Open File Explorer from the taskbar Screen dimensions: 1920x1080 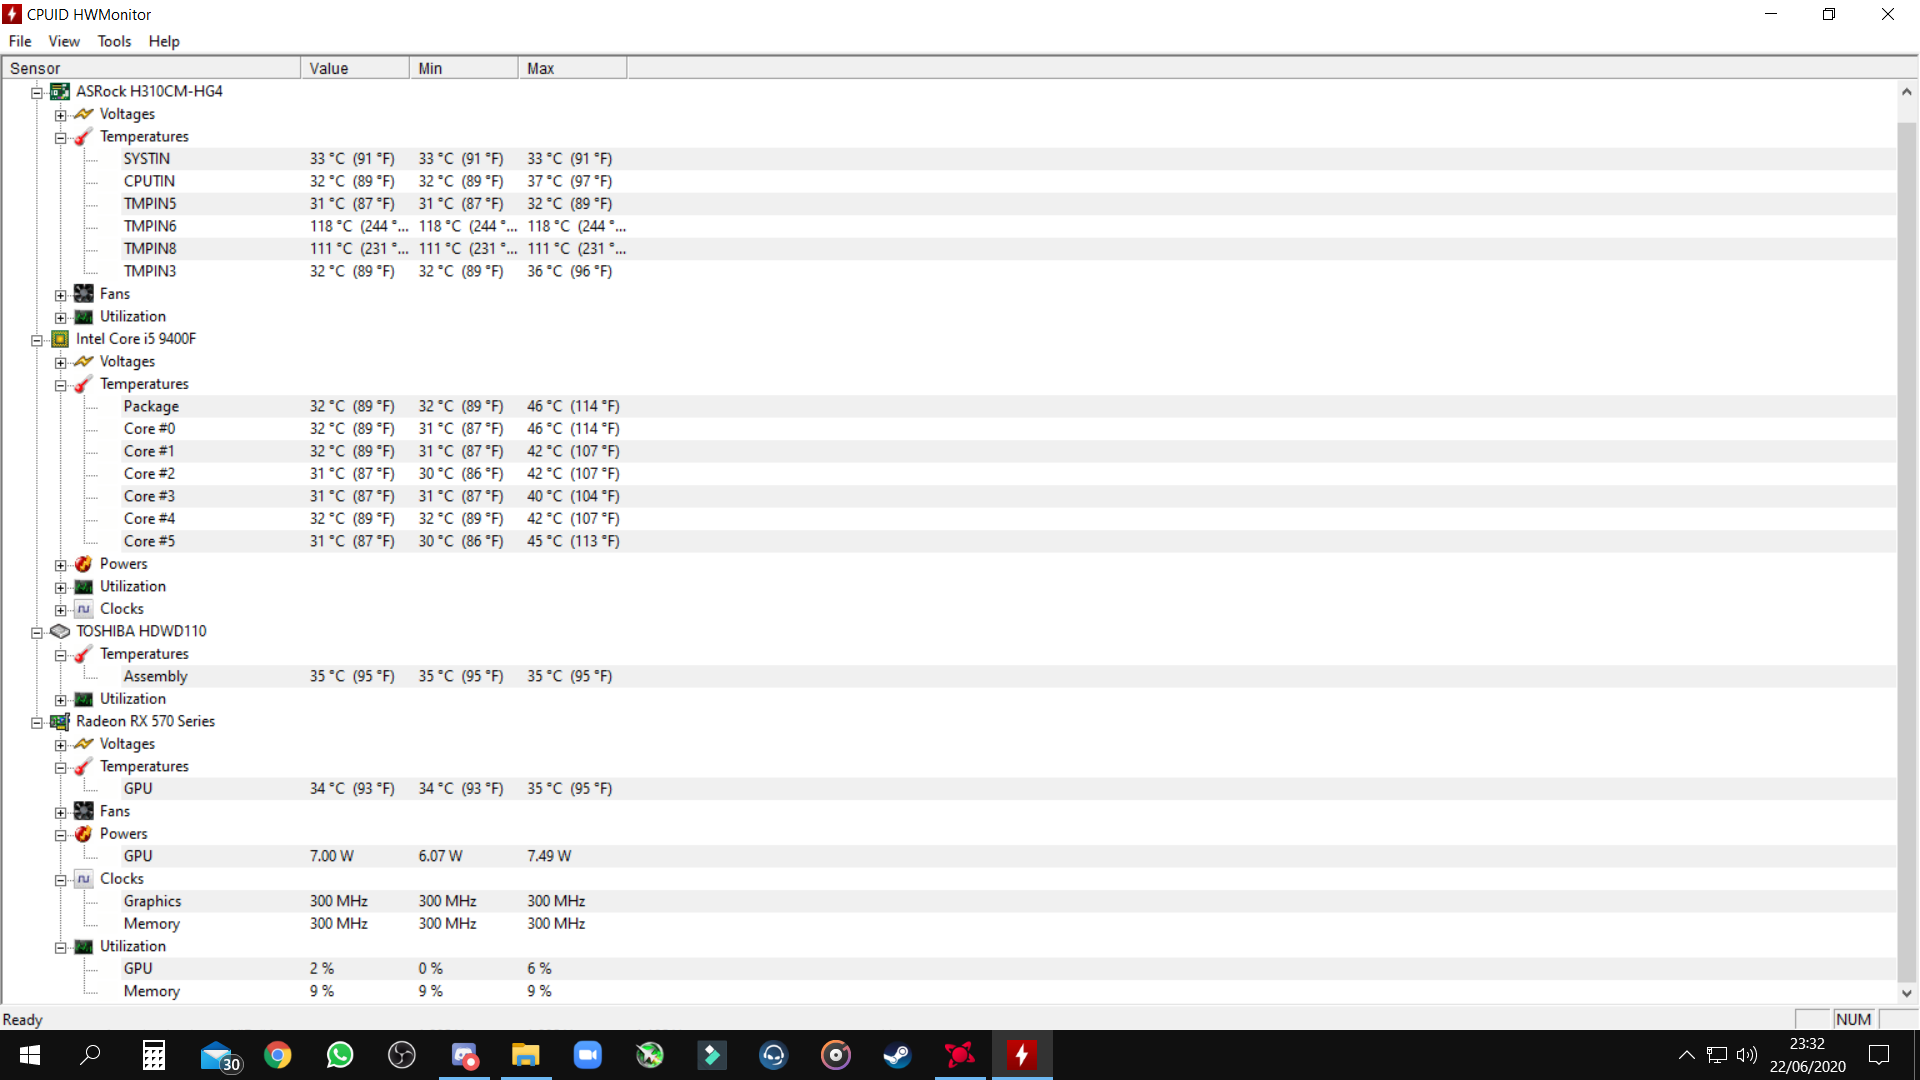coord(526,1055)
